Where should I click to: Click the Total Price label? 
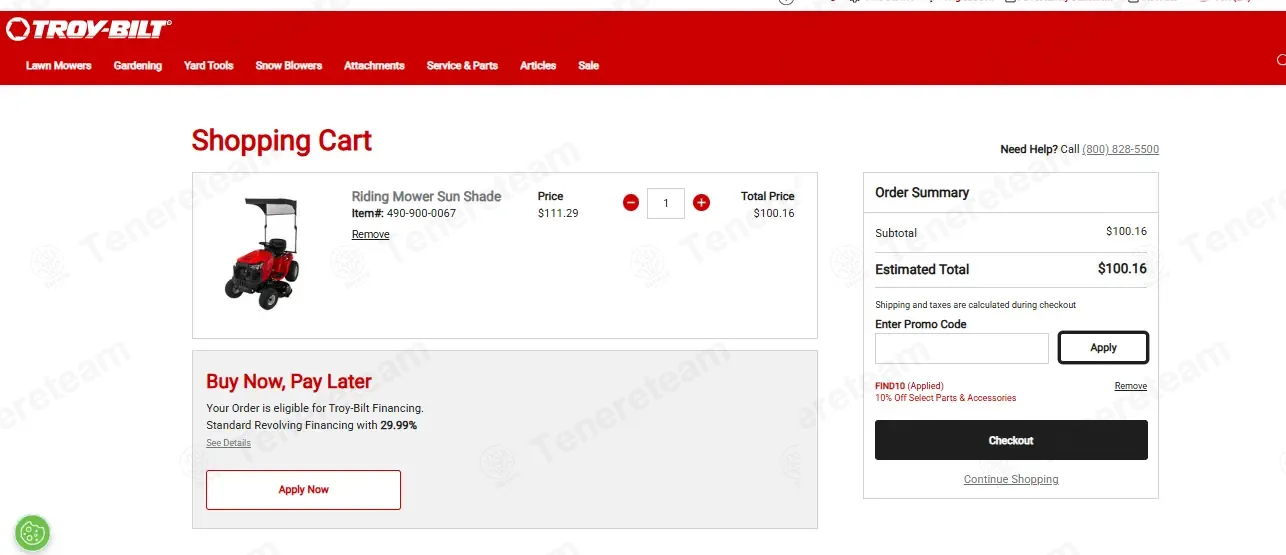(768, 196)
